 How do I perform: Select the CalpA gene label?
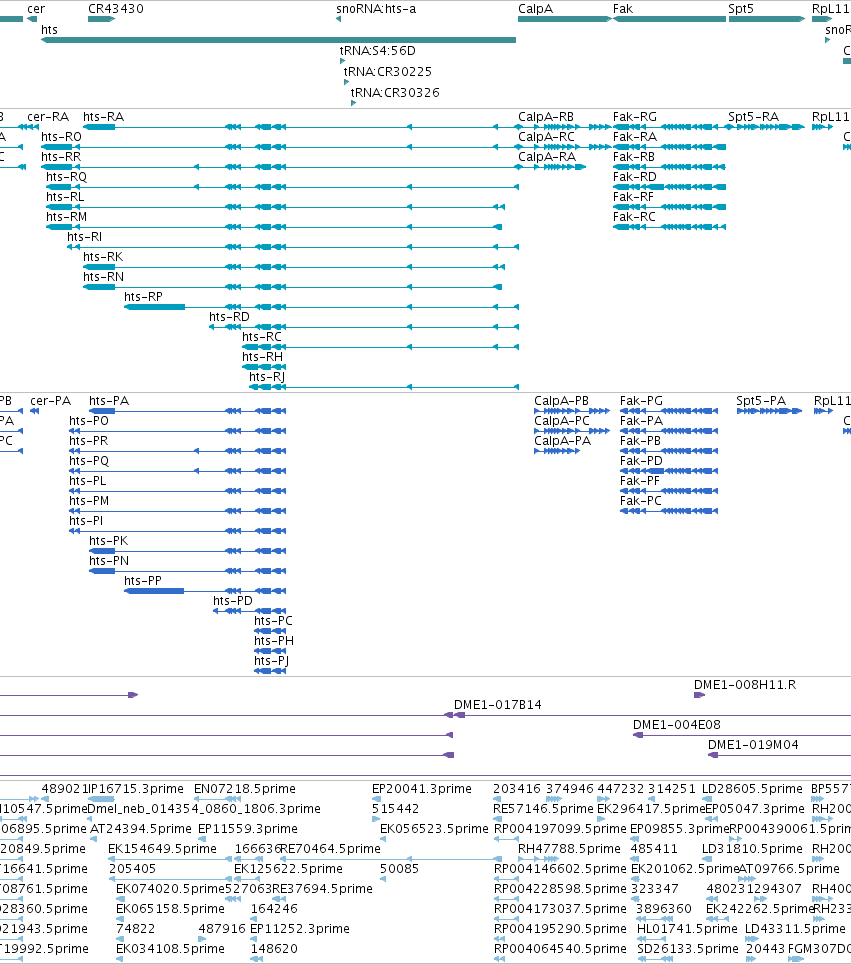[535, 9]
